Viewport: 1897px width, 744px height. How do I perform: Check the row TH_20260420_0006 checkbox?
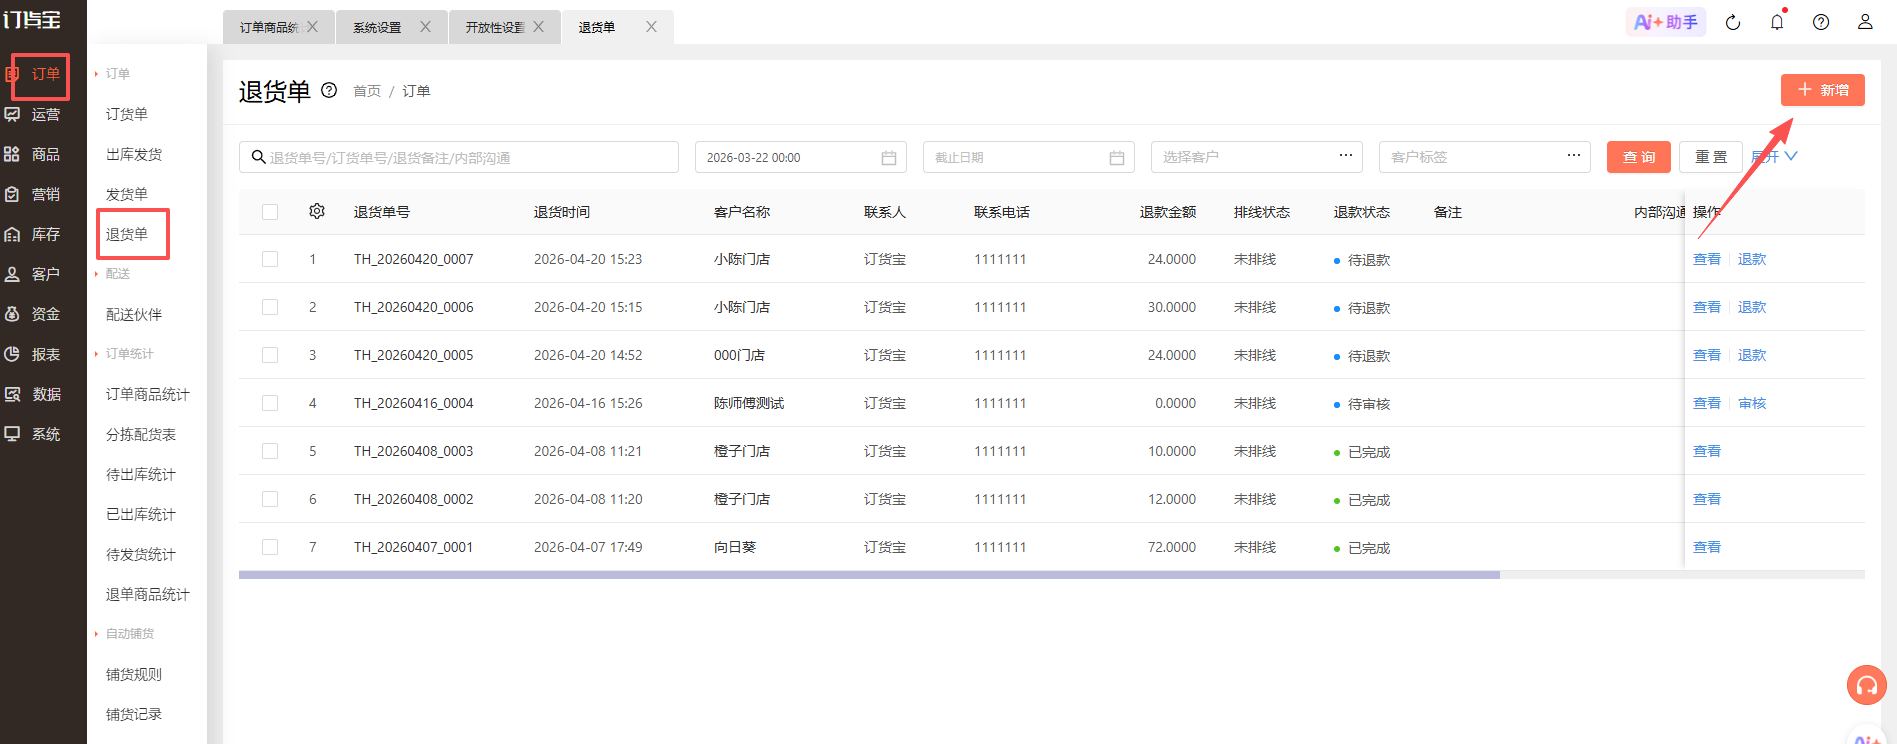coord(270,307)
